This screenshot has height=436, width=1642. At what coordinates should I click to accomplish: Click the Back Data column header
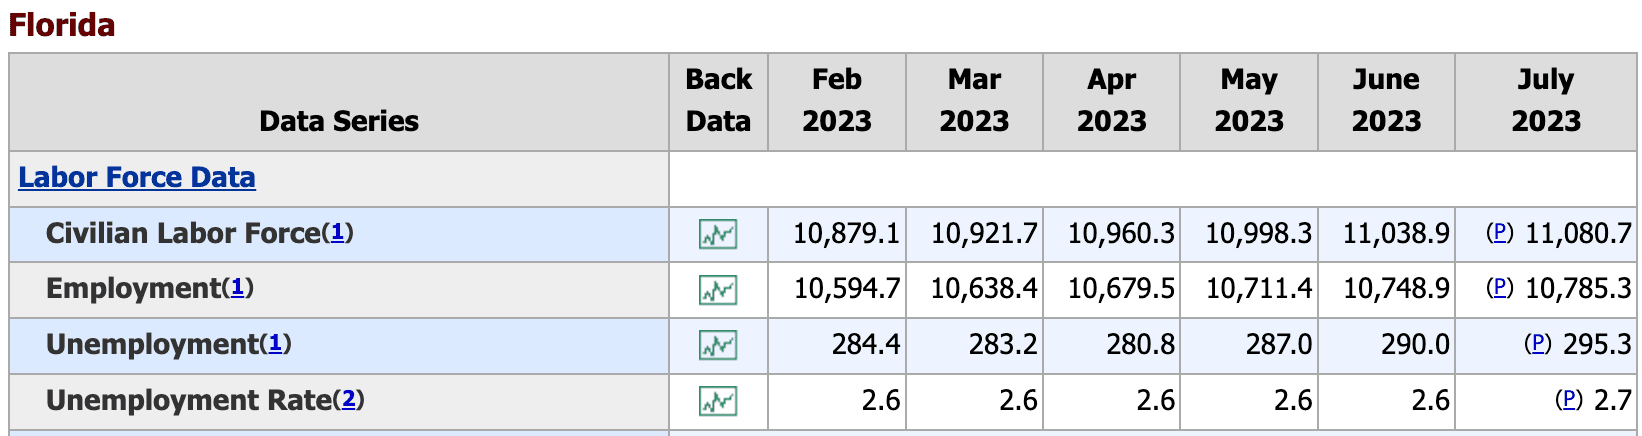pyautogui.click(x=718, y=101)
